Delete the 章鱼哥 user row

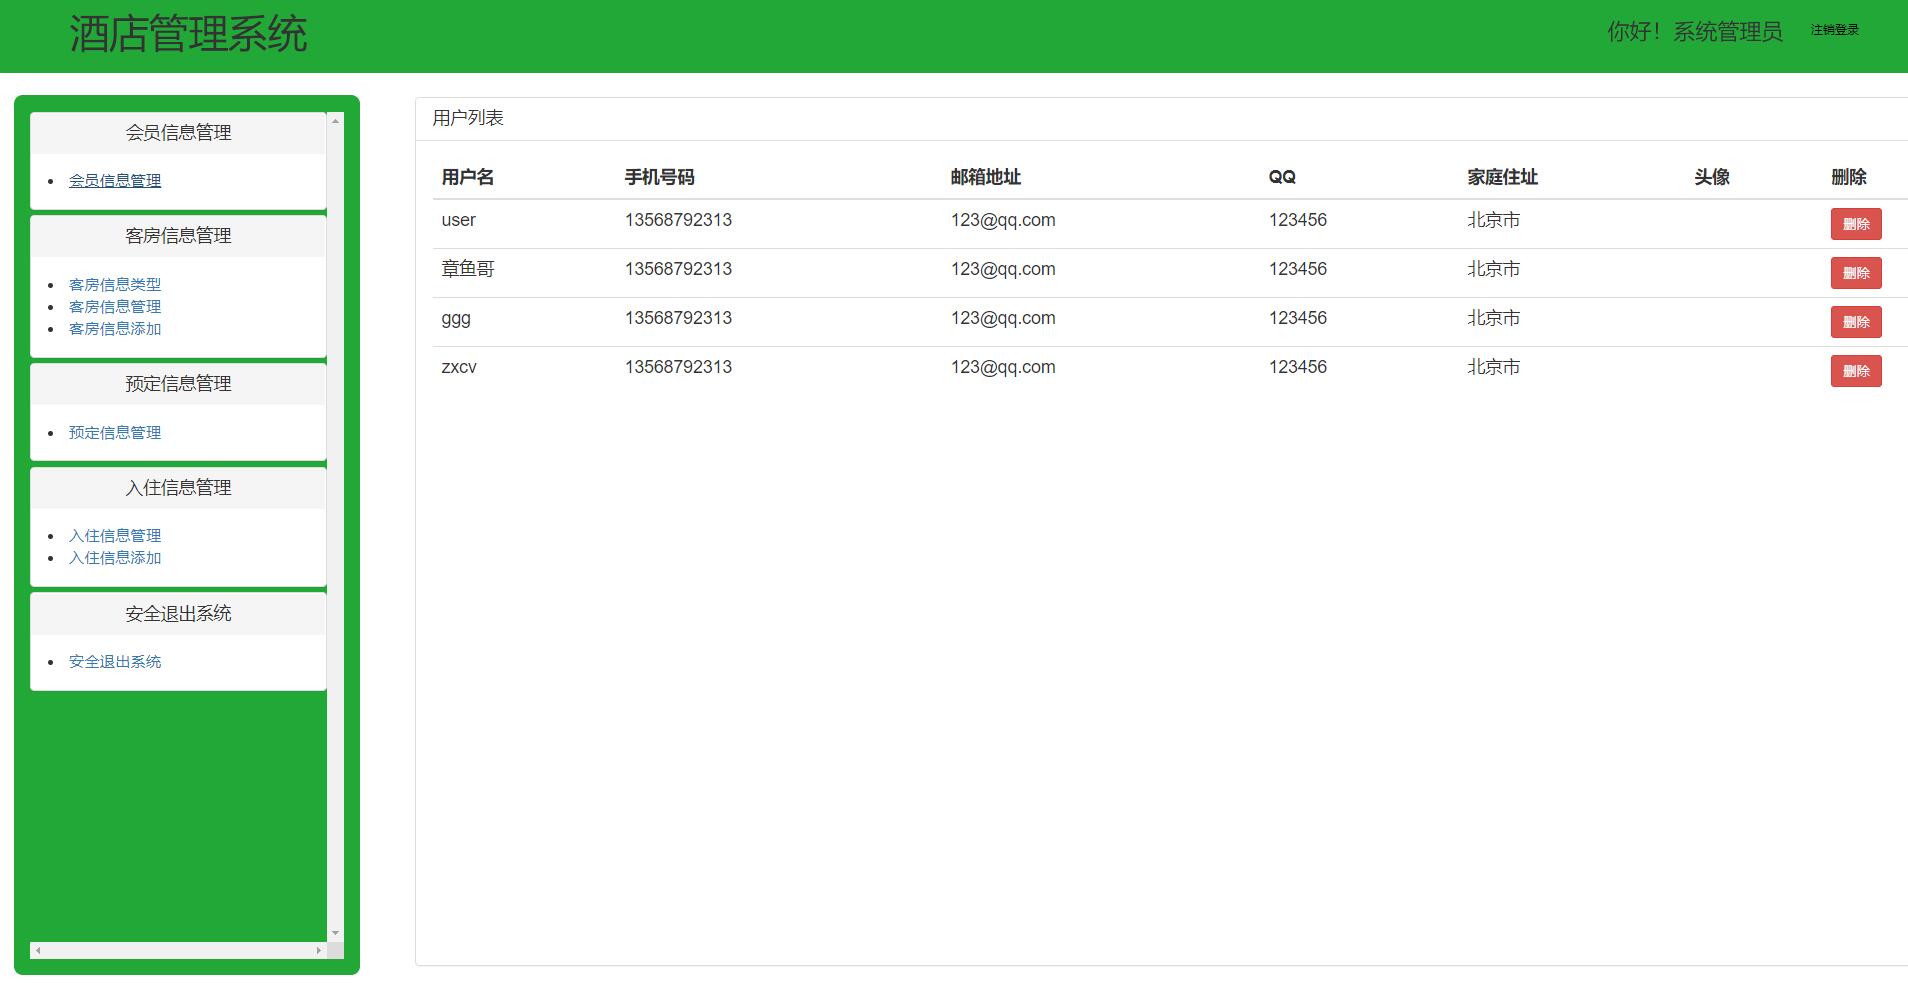pos(1856,273)
